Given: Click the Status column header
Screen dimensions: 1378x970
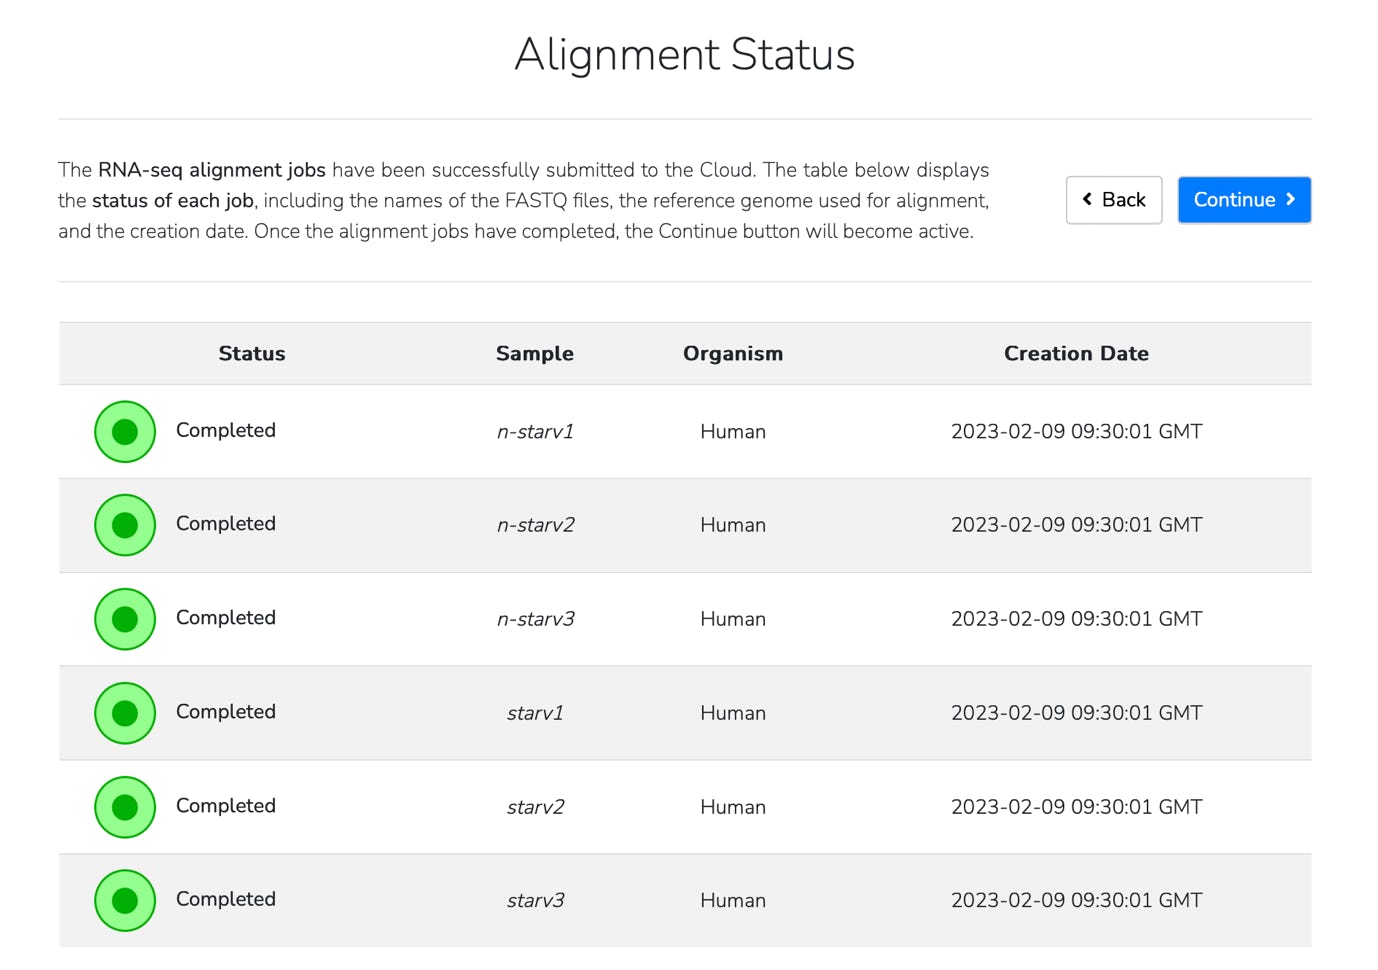Looking at the screenshot, I should [252, 354].
